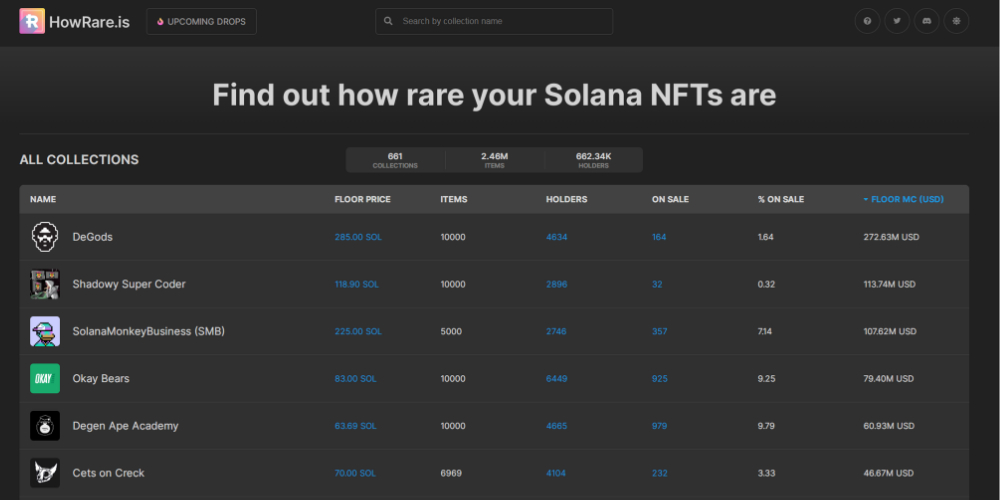Viewport: 1000px width, 500px height.
Task: Open Cets on Creck name link
Action: click(108, 473)
